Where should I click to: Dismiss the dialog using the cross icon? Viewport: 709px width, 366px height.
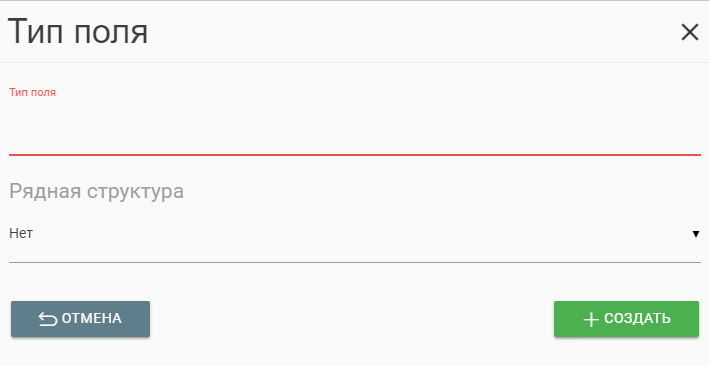(x=690, y=32)
